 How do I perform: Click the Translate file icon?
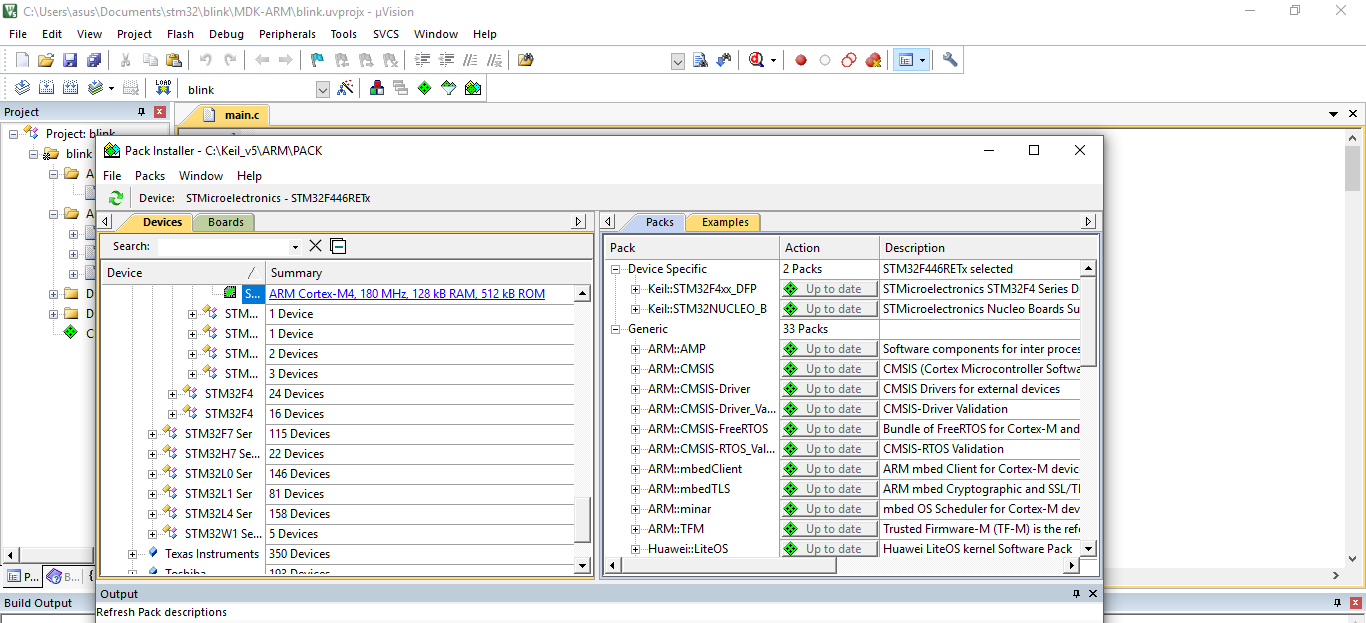(x=22, y=88)
